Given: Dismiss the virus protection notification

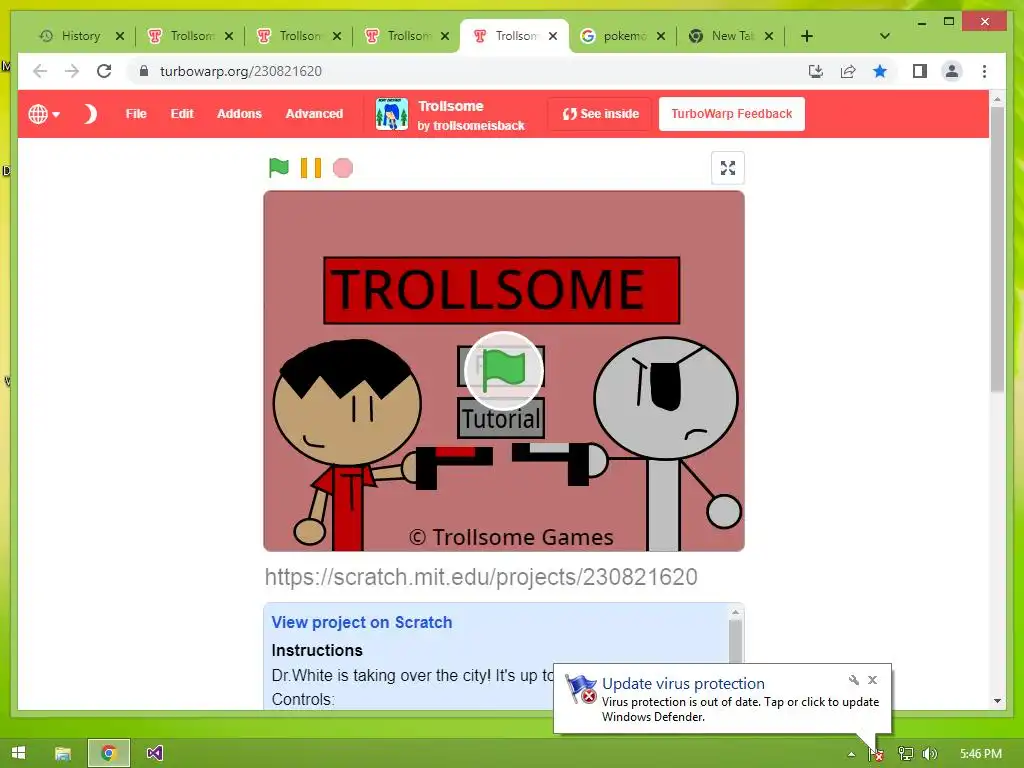Looking at the screenshot, I should click(x=872, y=680).
